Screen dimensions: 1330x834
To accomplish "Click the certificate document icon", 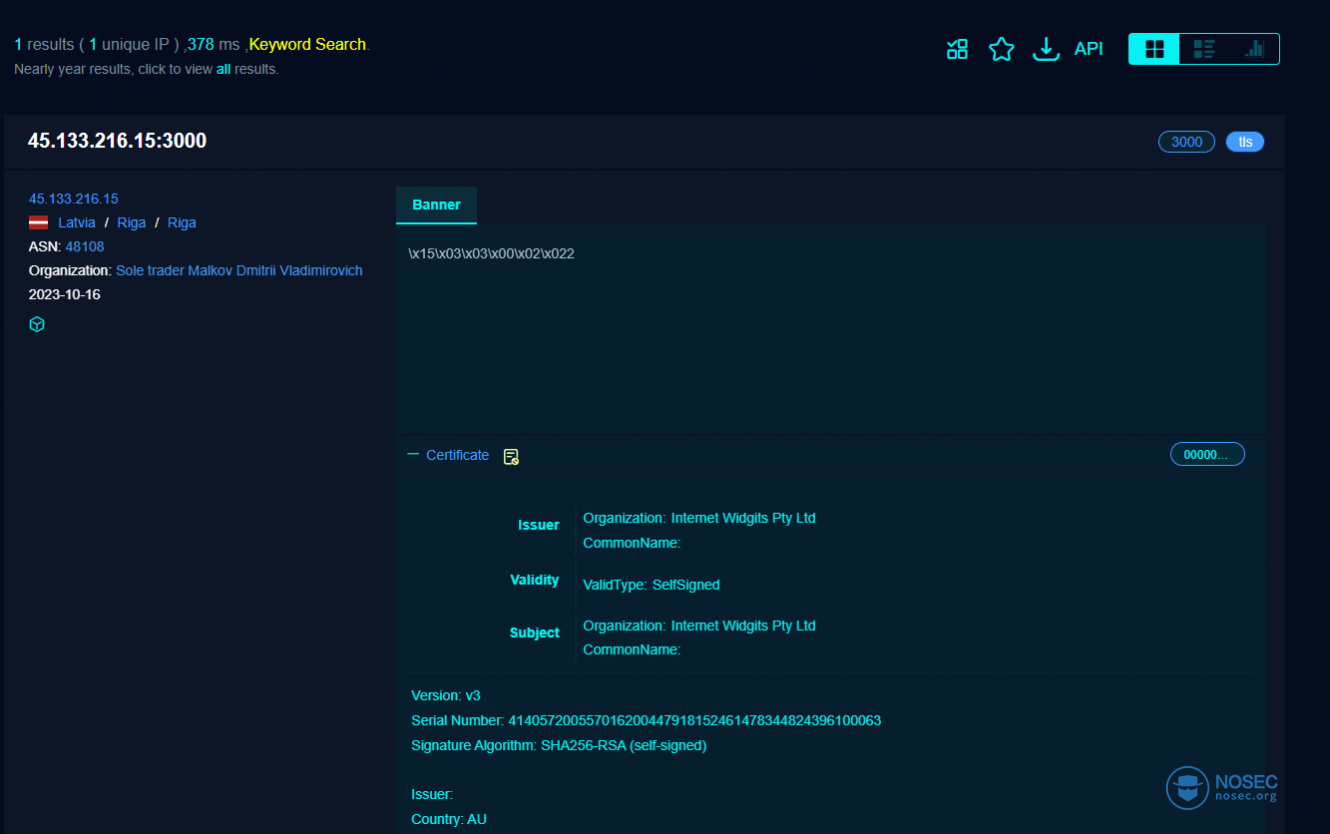I will [511, 457].
